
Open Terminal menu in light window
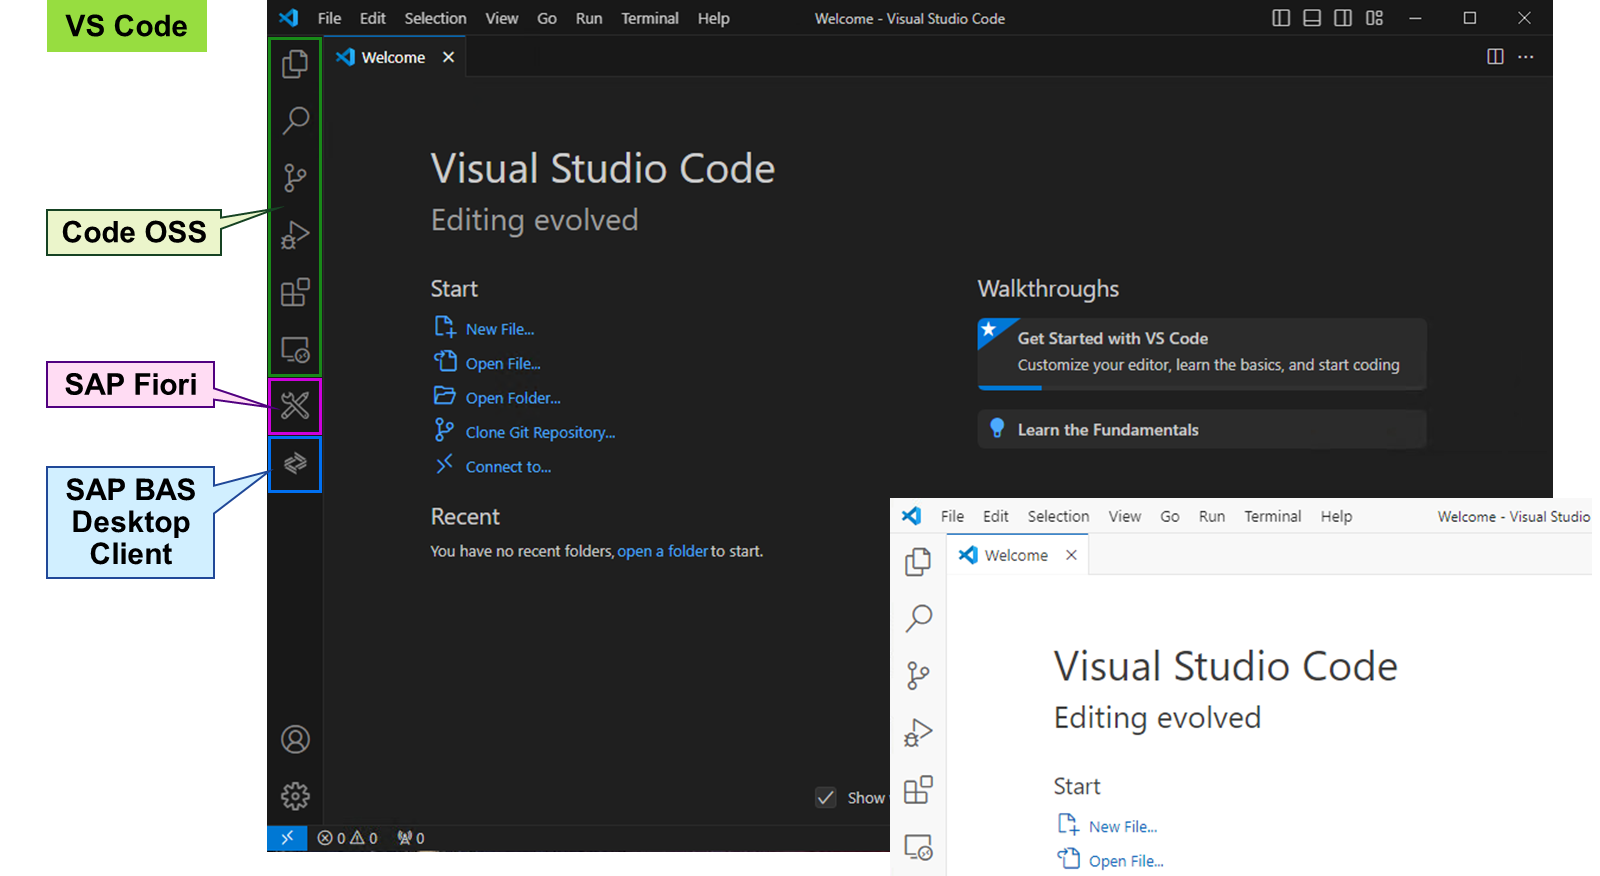pos(1272,516)
